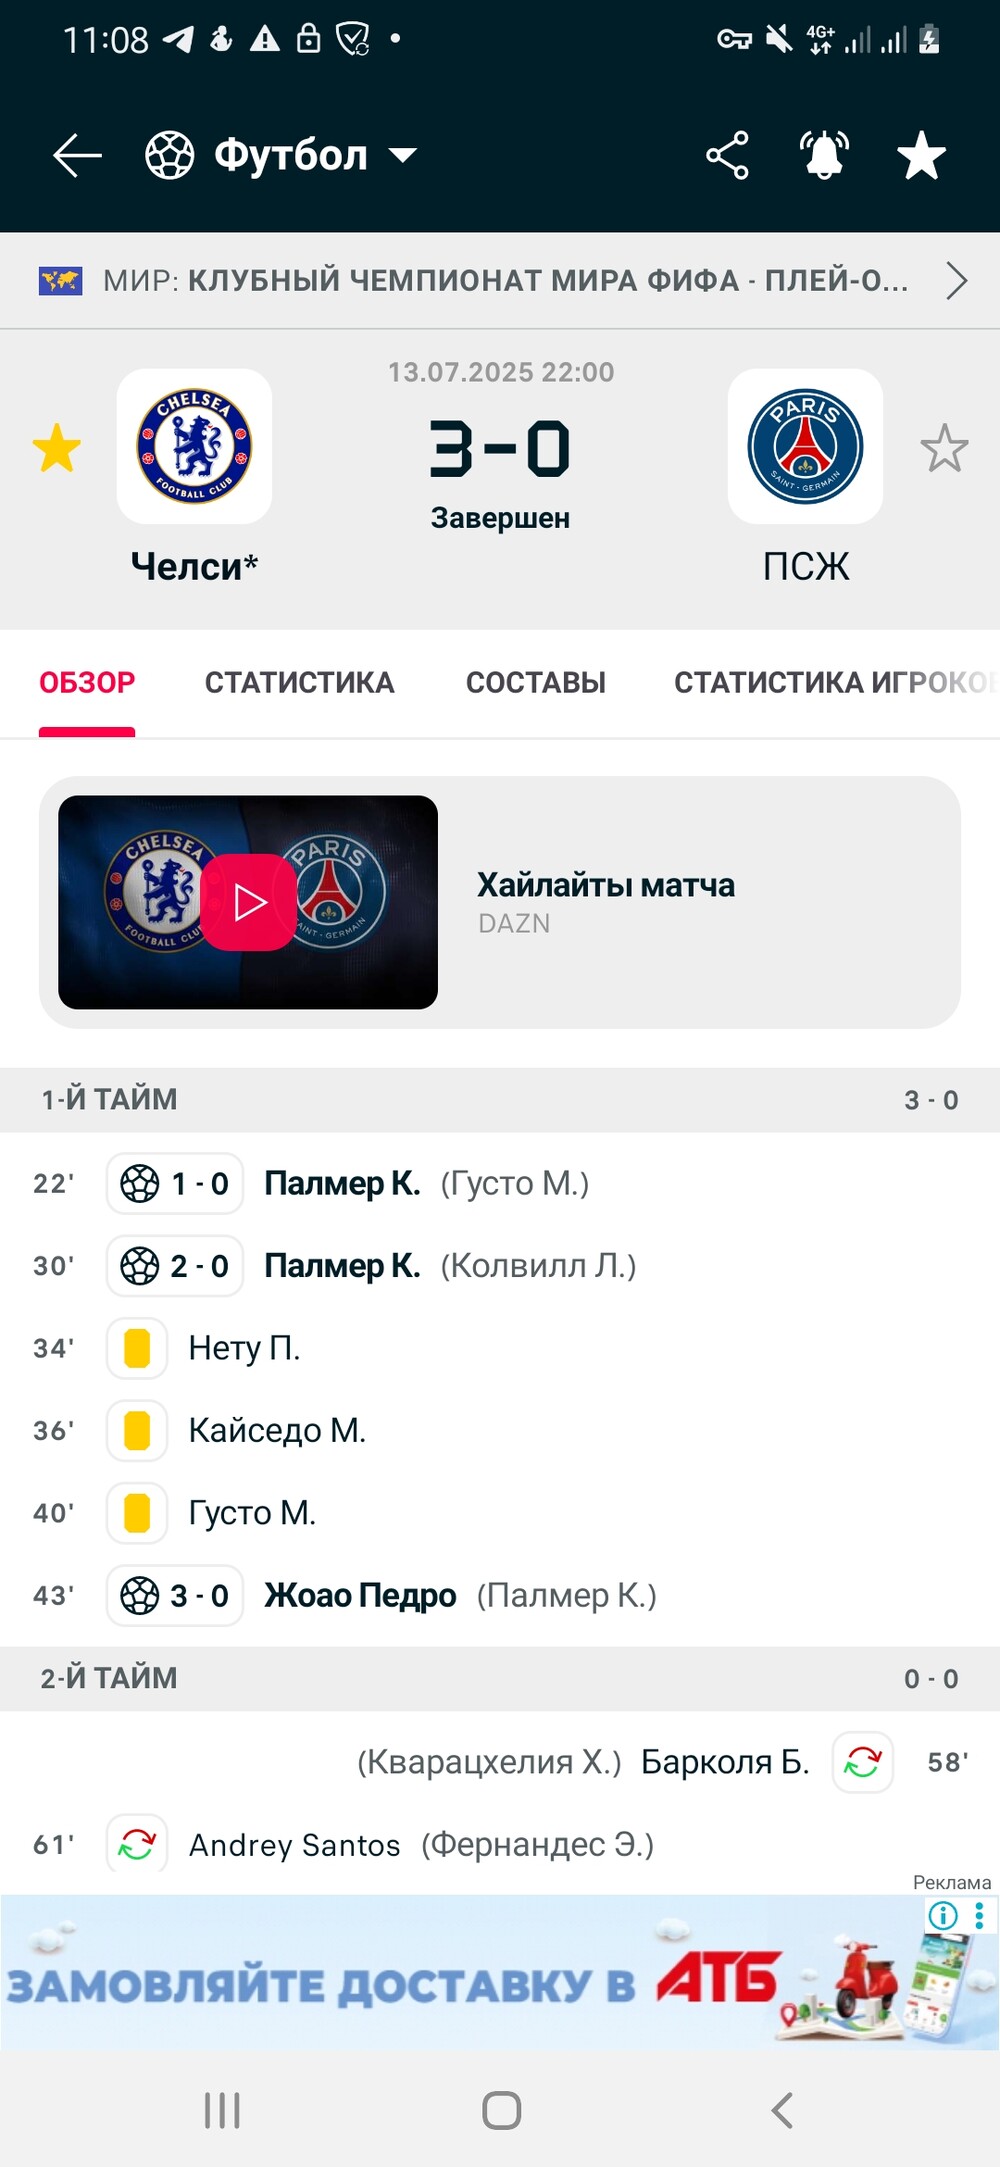Switch to the Статистика tab

(300, 683)
